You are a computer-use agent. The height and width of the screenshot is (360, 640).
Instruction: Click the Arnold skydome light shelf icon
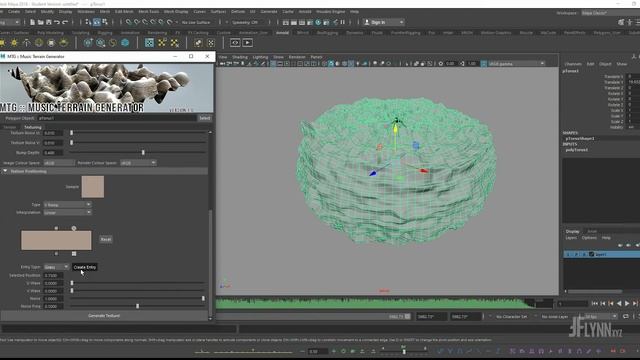tap(39, 42)
